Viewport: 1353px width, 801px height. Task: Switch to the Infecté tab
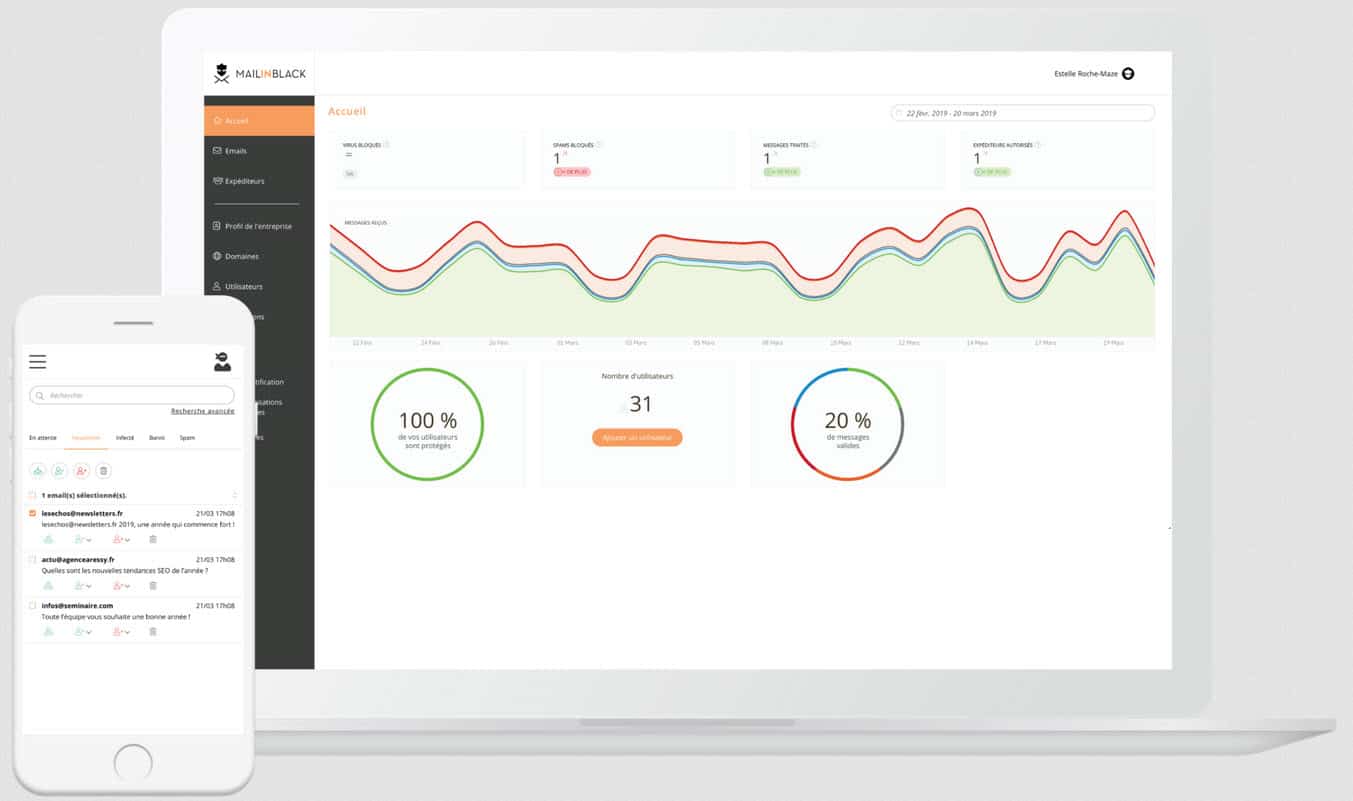coord(125,438)
